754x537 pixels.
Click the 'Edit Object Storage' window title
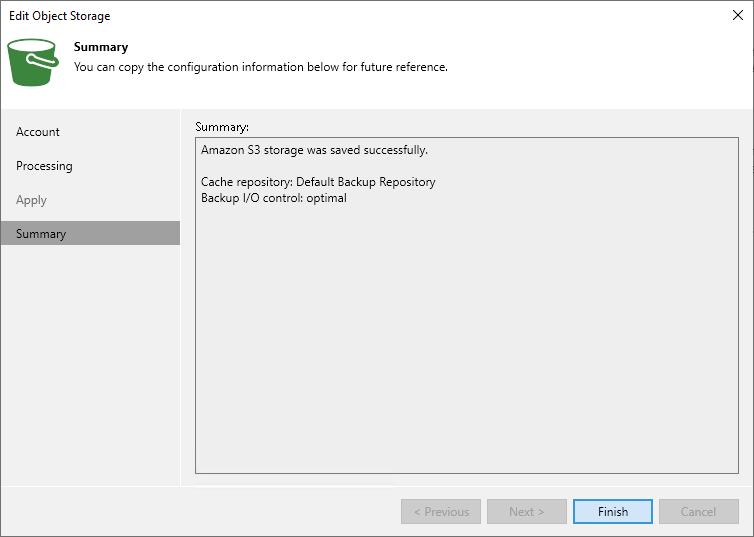click(60, 16)
